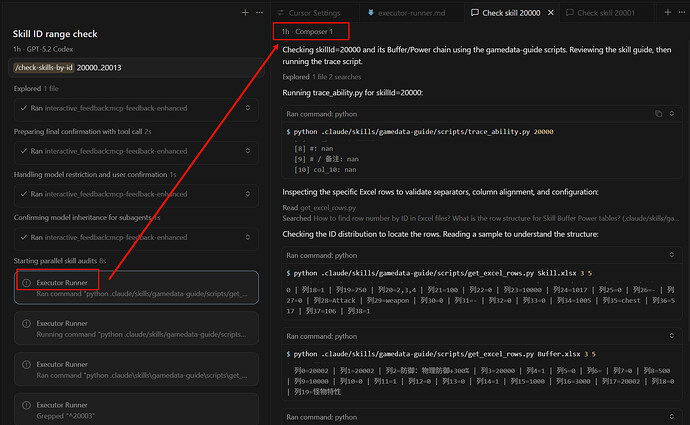Add a new tab with the plus icon in the tab bar

tap(668, 12)
